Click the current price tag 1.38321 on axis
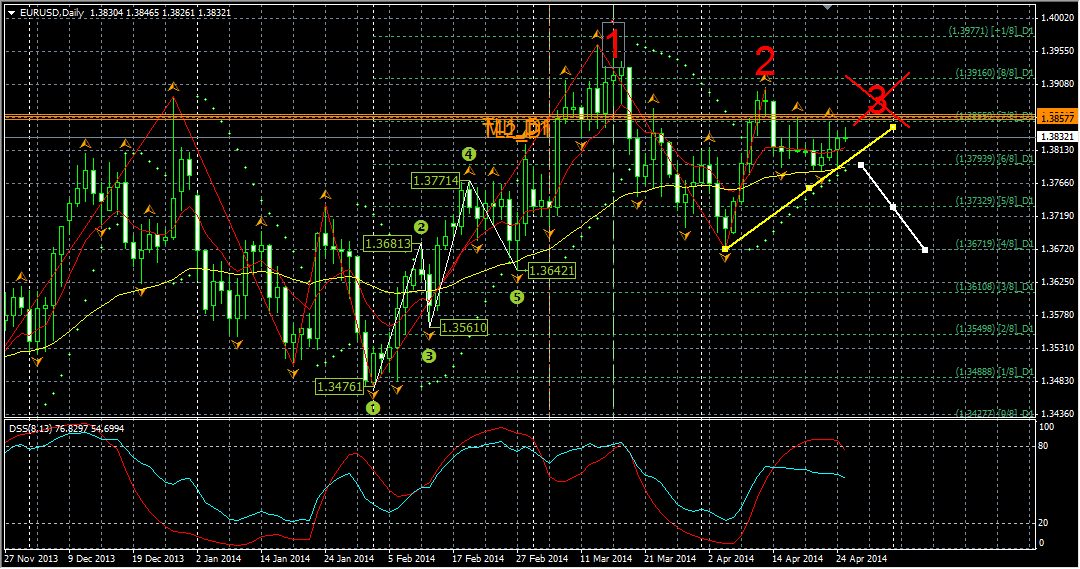 [x=1056, y=137]
